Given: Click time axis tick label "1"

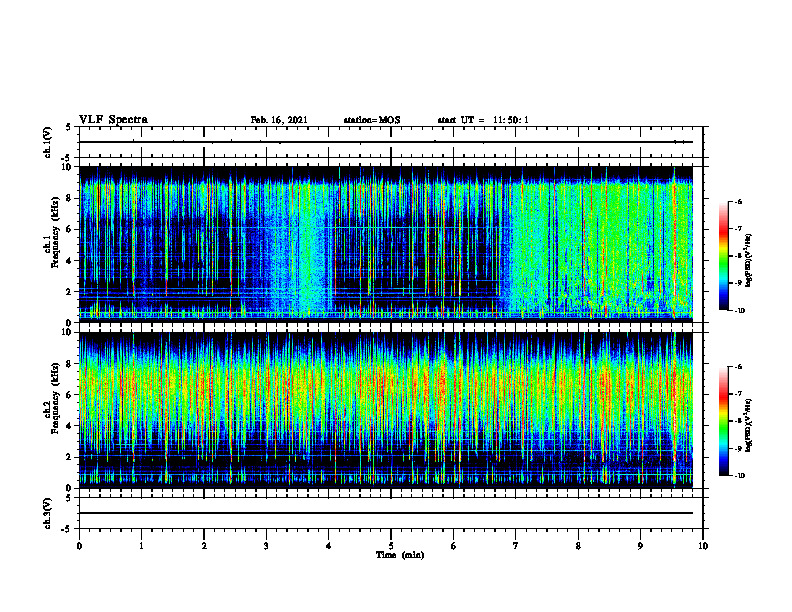Looking at the screenshot, I should click(x=141, y=546).
